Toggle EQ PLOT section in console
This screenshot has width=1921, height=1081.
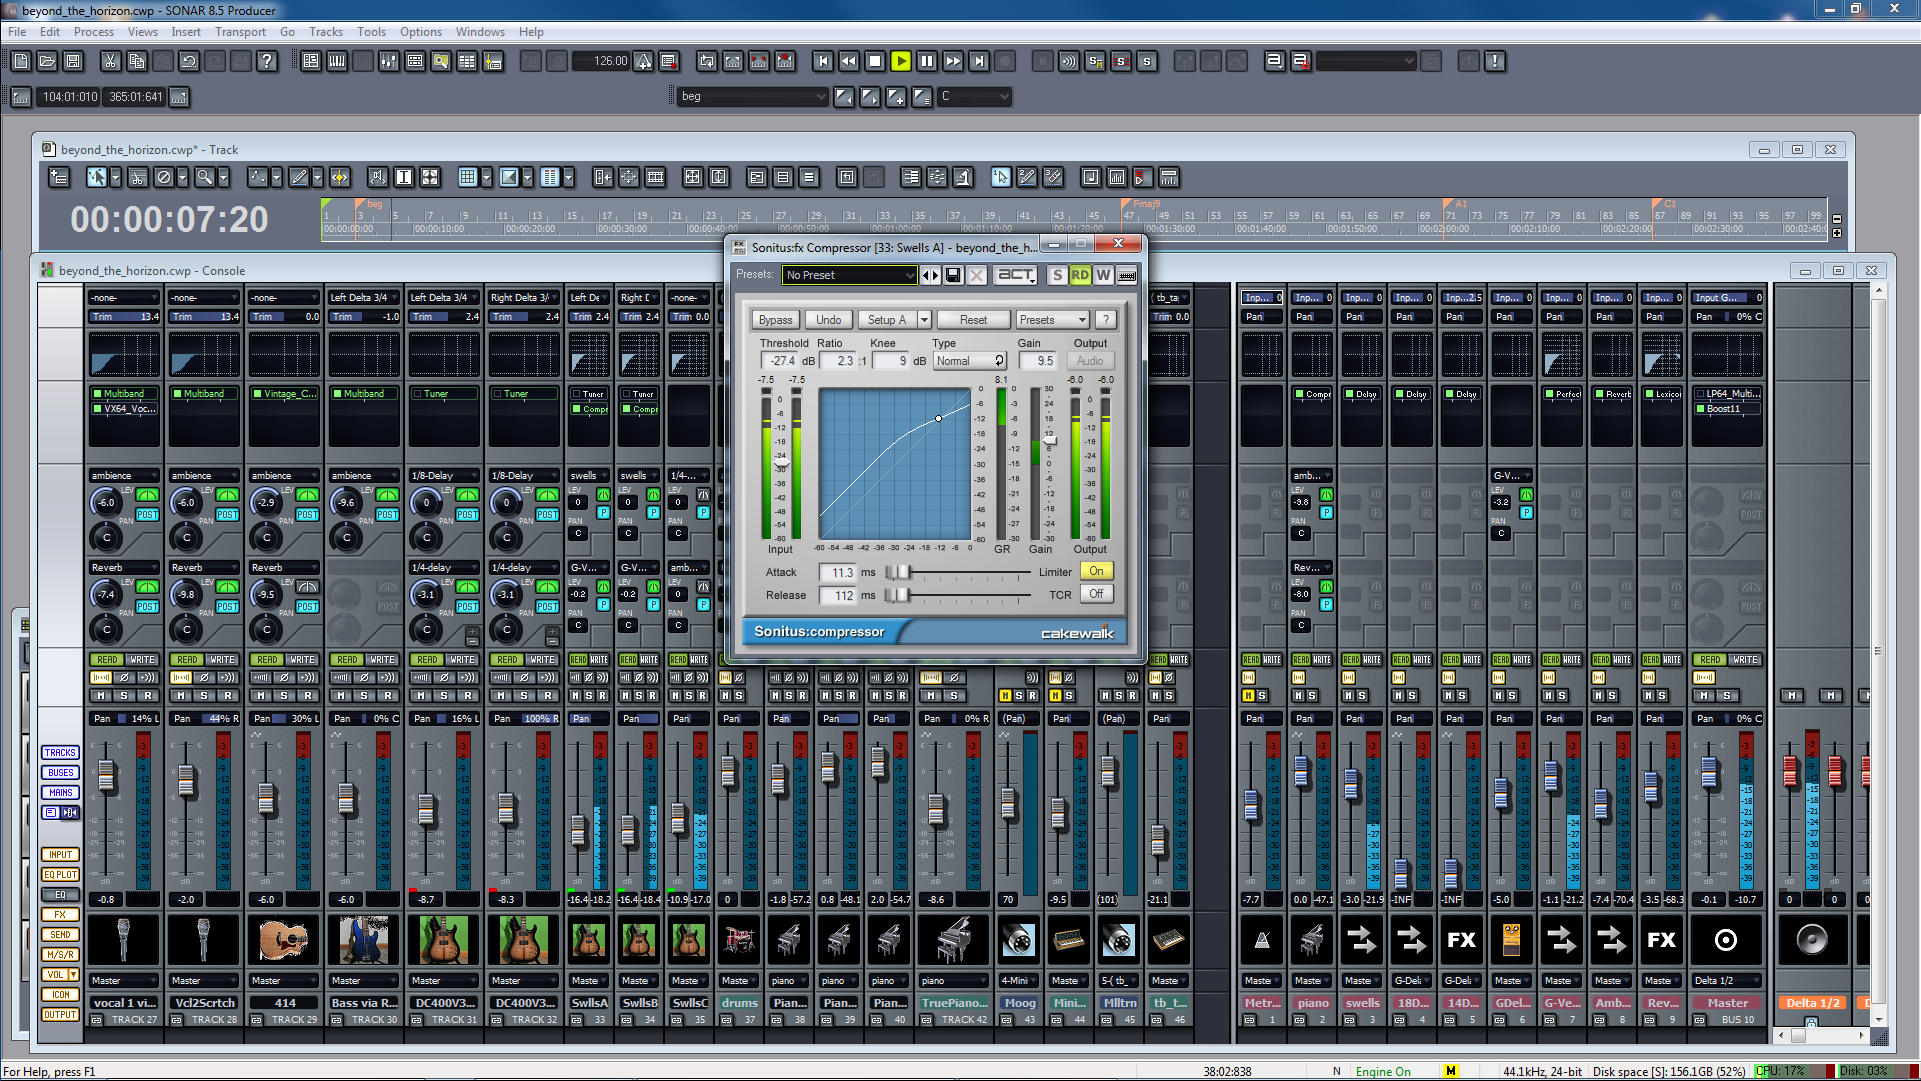pos(60,875)
